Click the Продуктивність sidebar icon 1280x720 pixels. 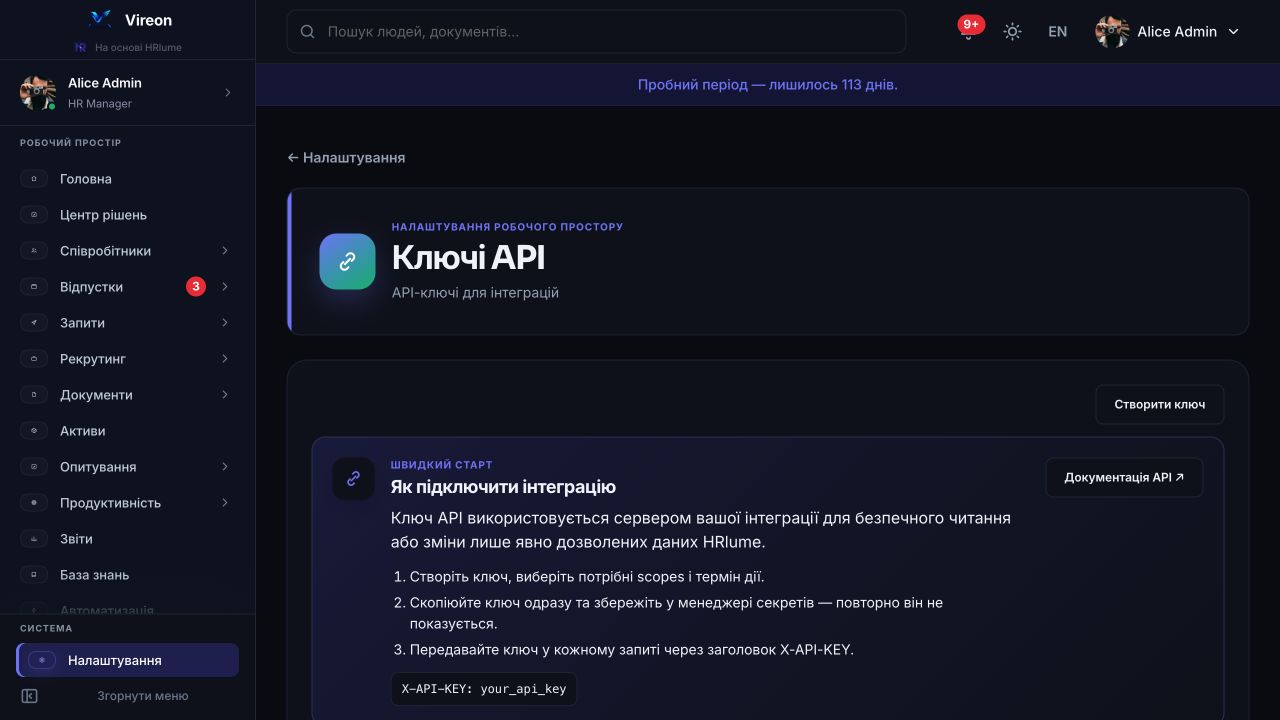pyautogui.click(x=34, y=503)
